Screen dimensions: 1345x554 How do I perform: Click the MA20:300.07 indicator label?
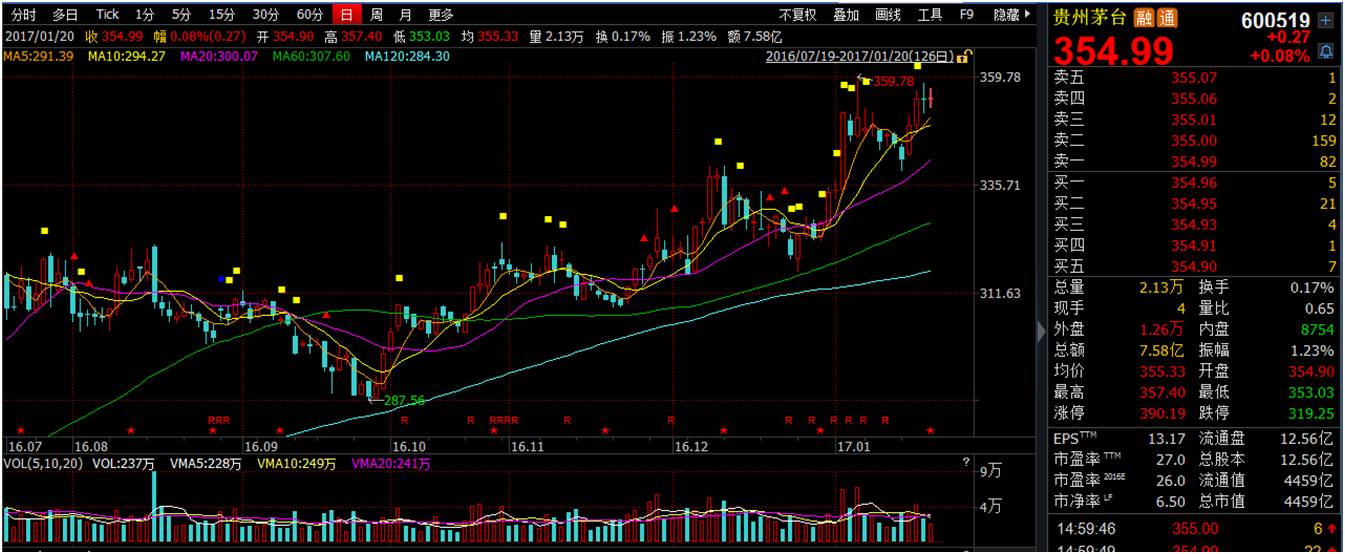coord(218,57)
